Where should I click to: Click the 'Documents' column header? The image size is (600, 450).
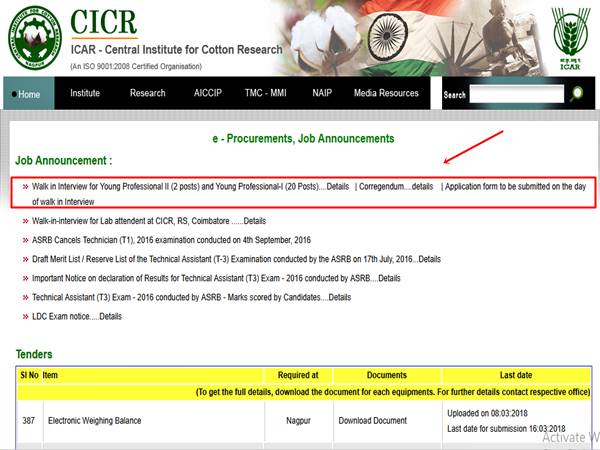[386, 375]
